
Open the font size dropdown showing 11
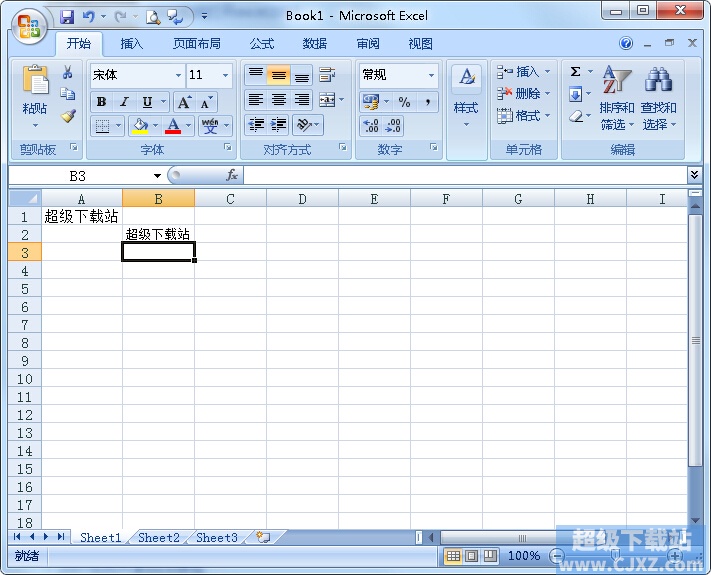pos(225,75)
